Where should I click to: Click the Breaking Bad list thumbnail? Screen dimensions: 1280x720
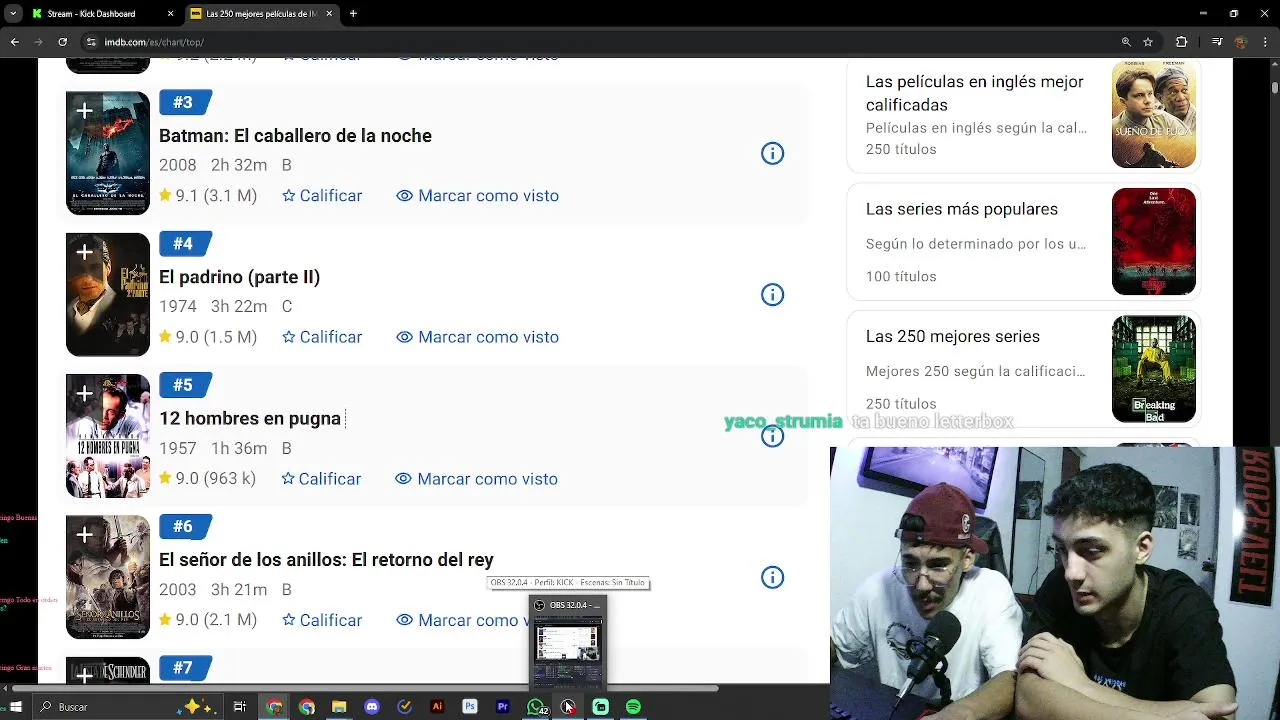[x=1154, y=369]
